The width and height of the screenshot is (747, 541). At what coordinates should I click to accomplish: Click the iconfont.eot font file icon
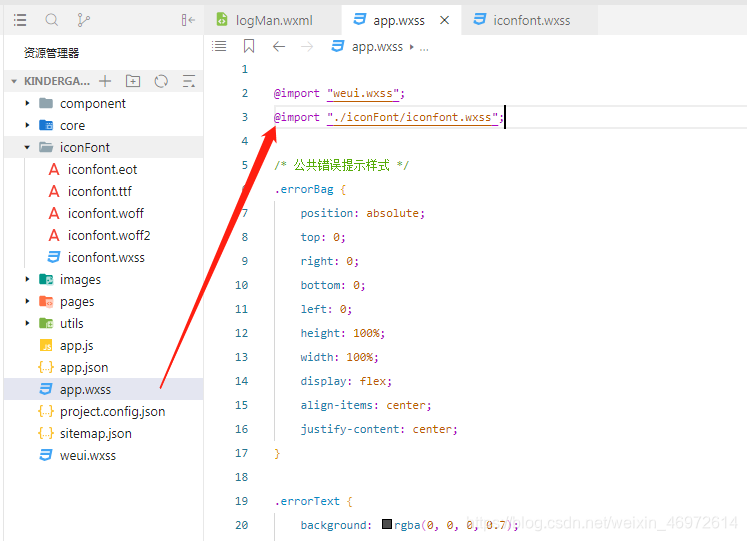coord(54,170)
